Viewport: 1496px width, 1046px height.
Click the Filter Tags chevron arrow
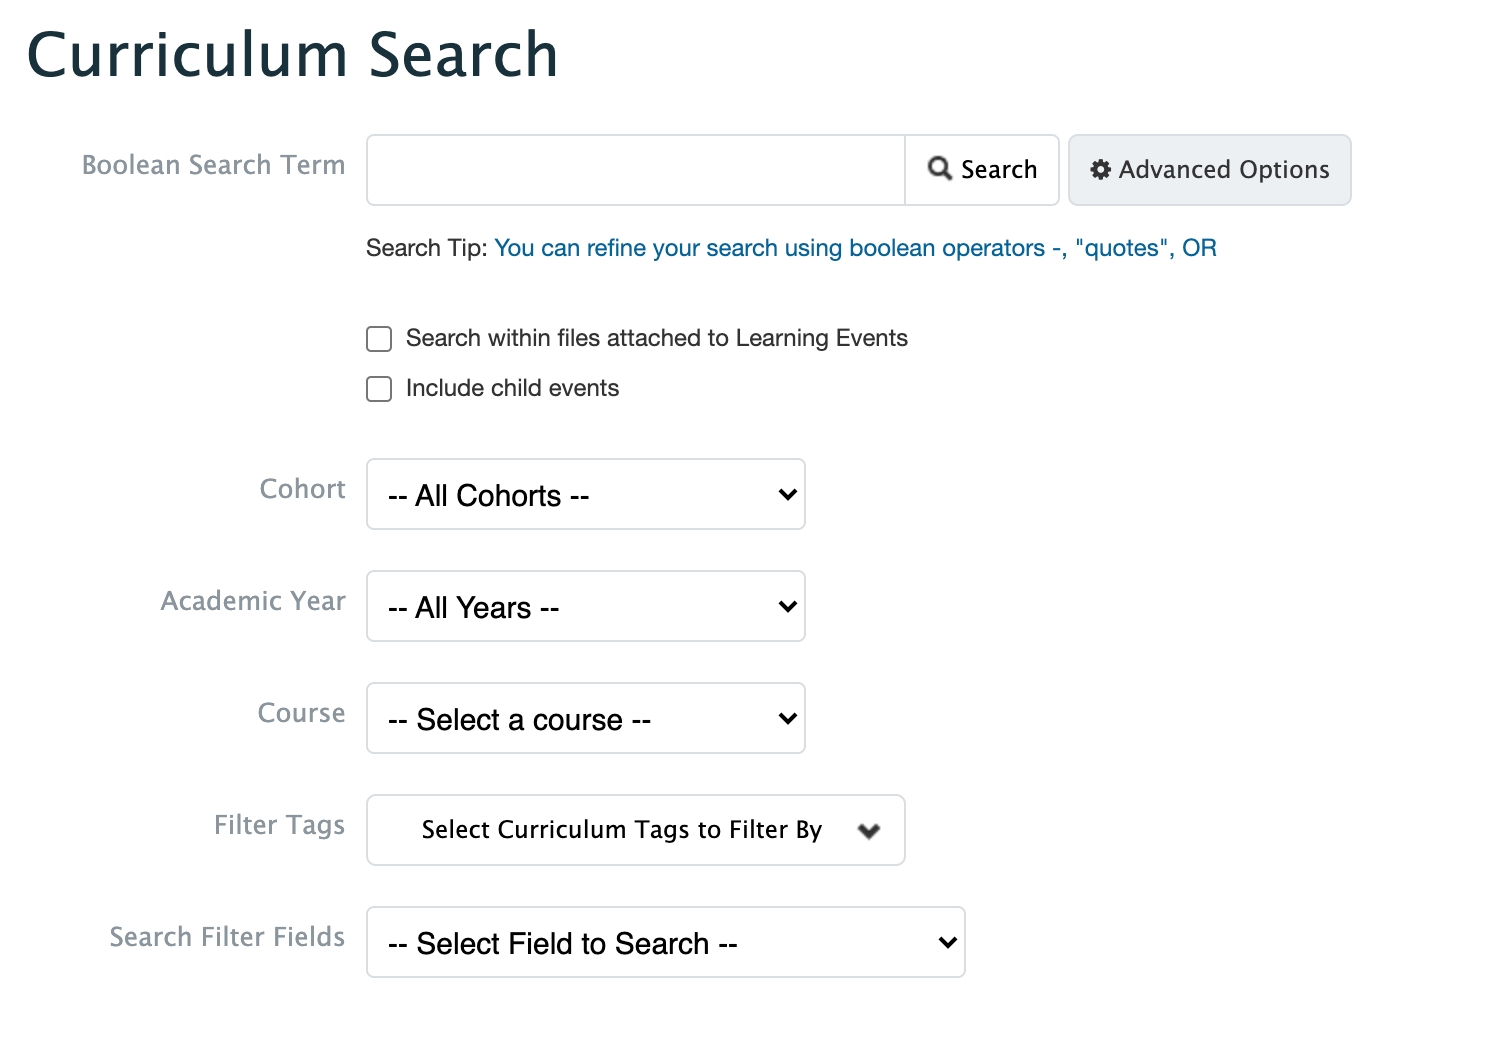click(x=869, y=831)
